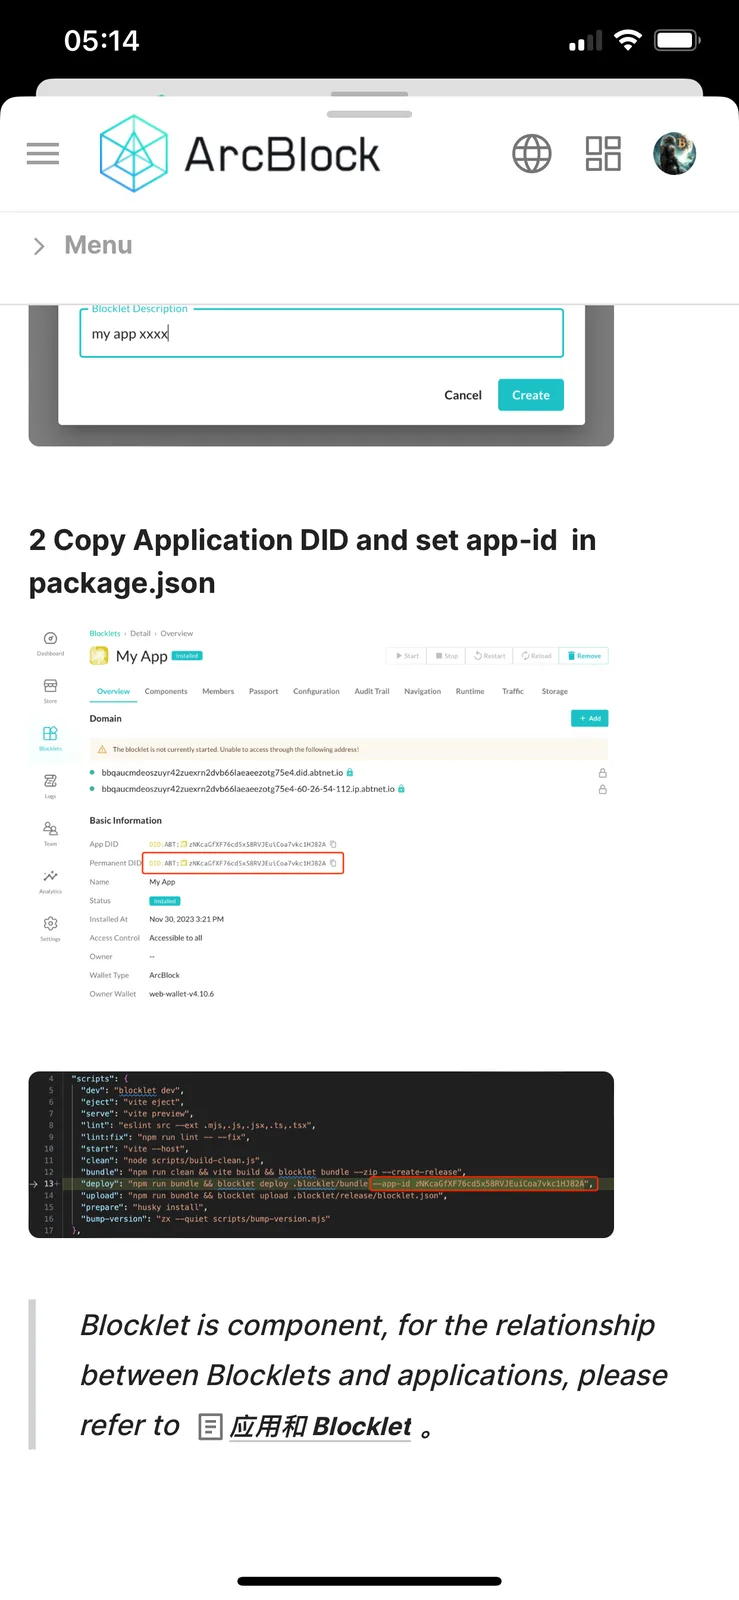Tap the Wi-Fi status icon
739x1600 pixels.
(x=628, y=40)
